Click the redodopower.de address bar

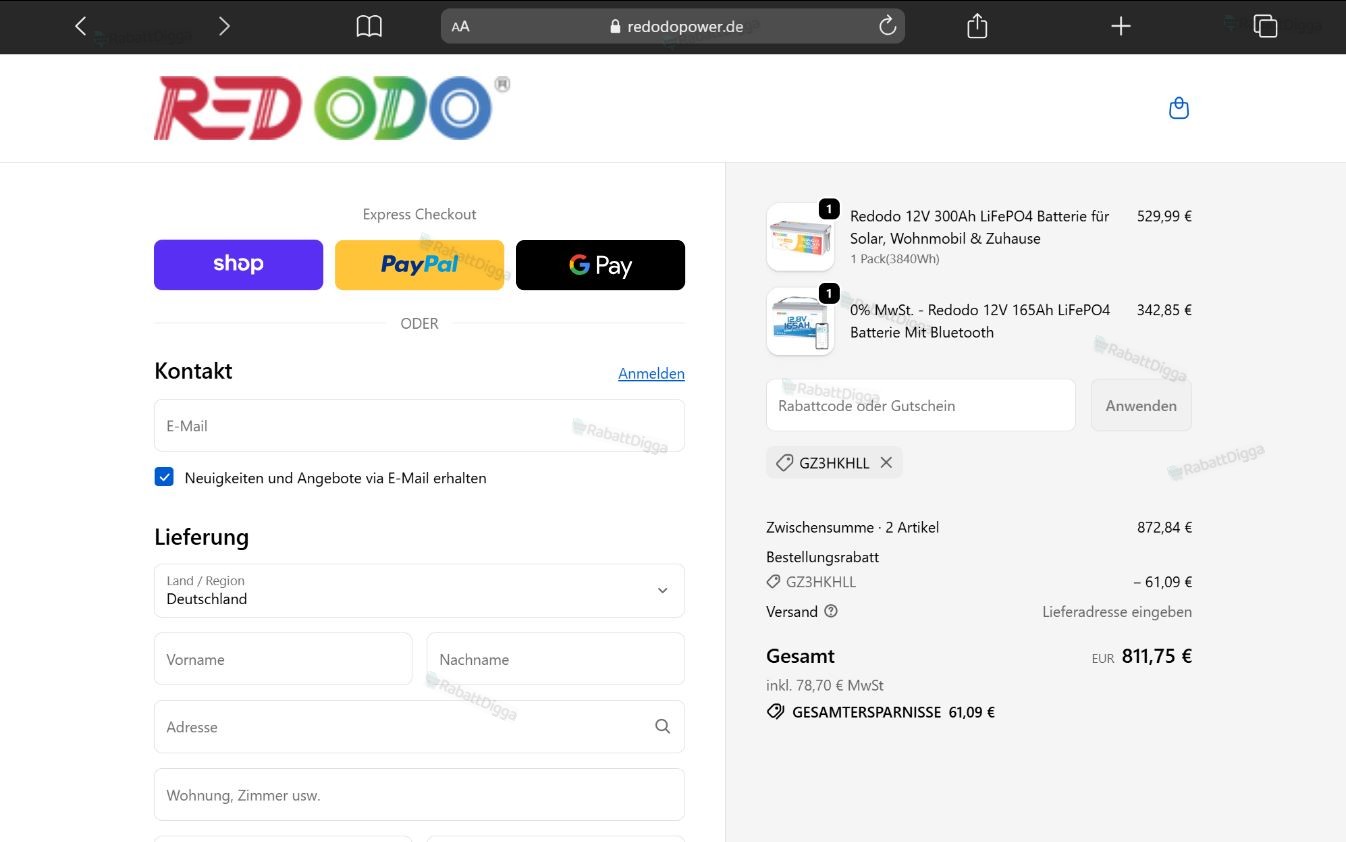(673, 26)
